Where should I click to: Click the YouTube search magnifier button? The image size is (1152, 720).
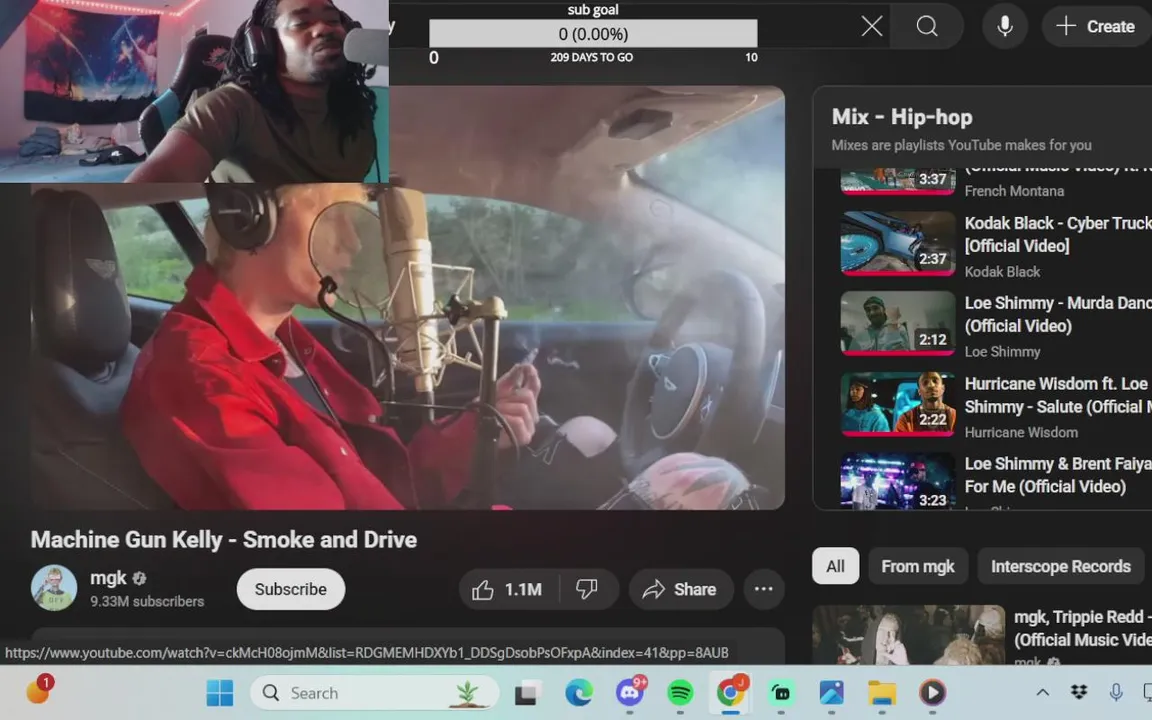(x=926, y=26)
